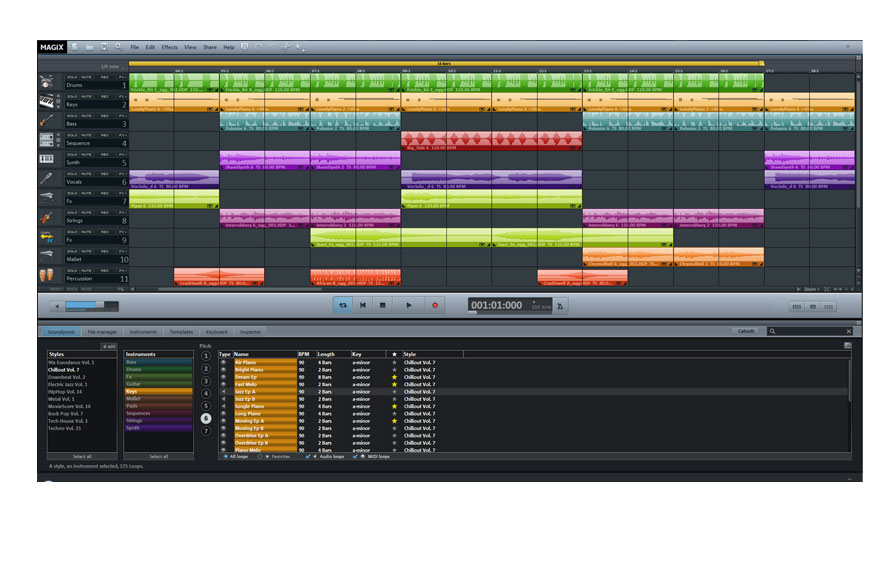
Task: Click the play button in transport
Action: click(409, 305)
